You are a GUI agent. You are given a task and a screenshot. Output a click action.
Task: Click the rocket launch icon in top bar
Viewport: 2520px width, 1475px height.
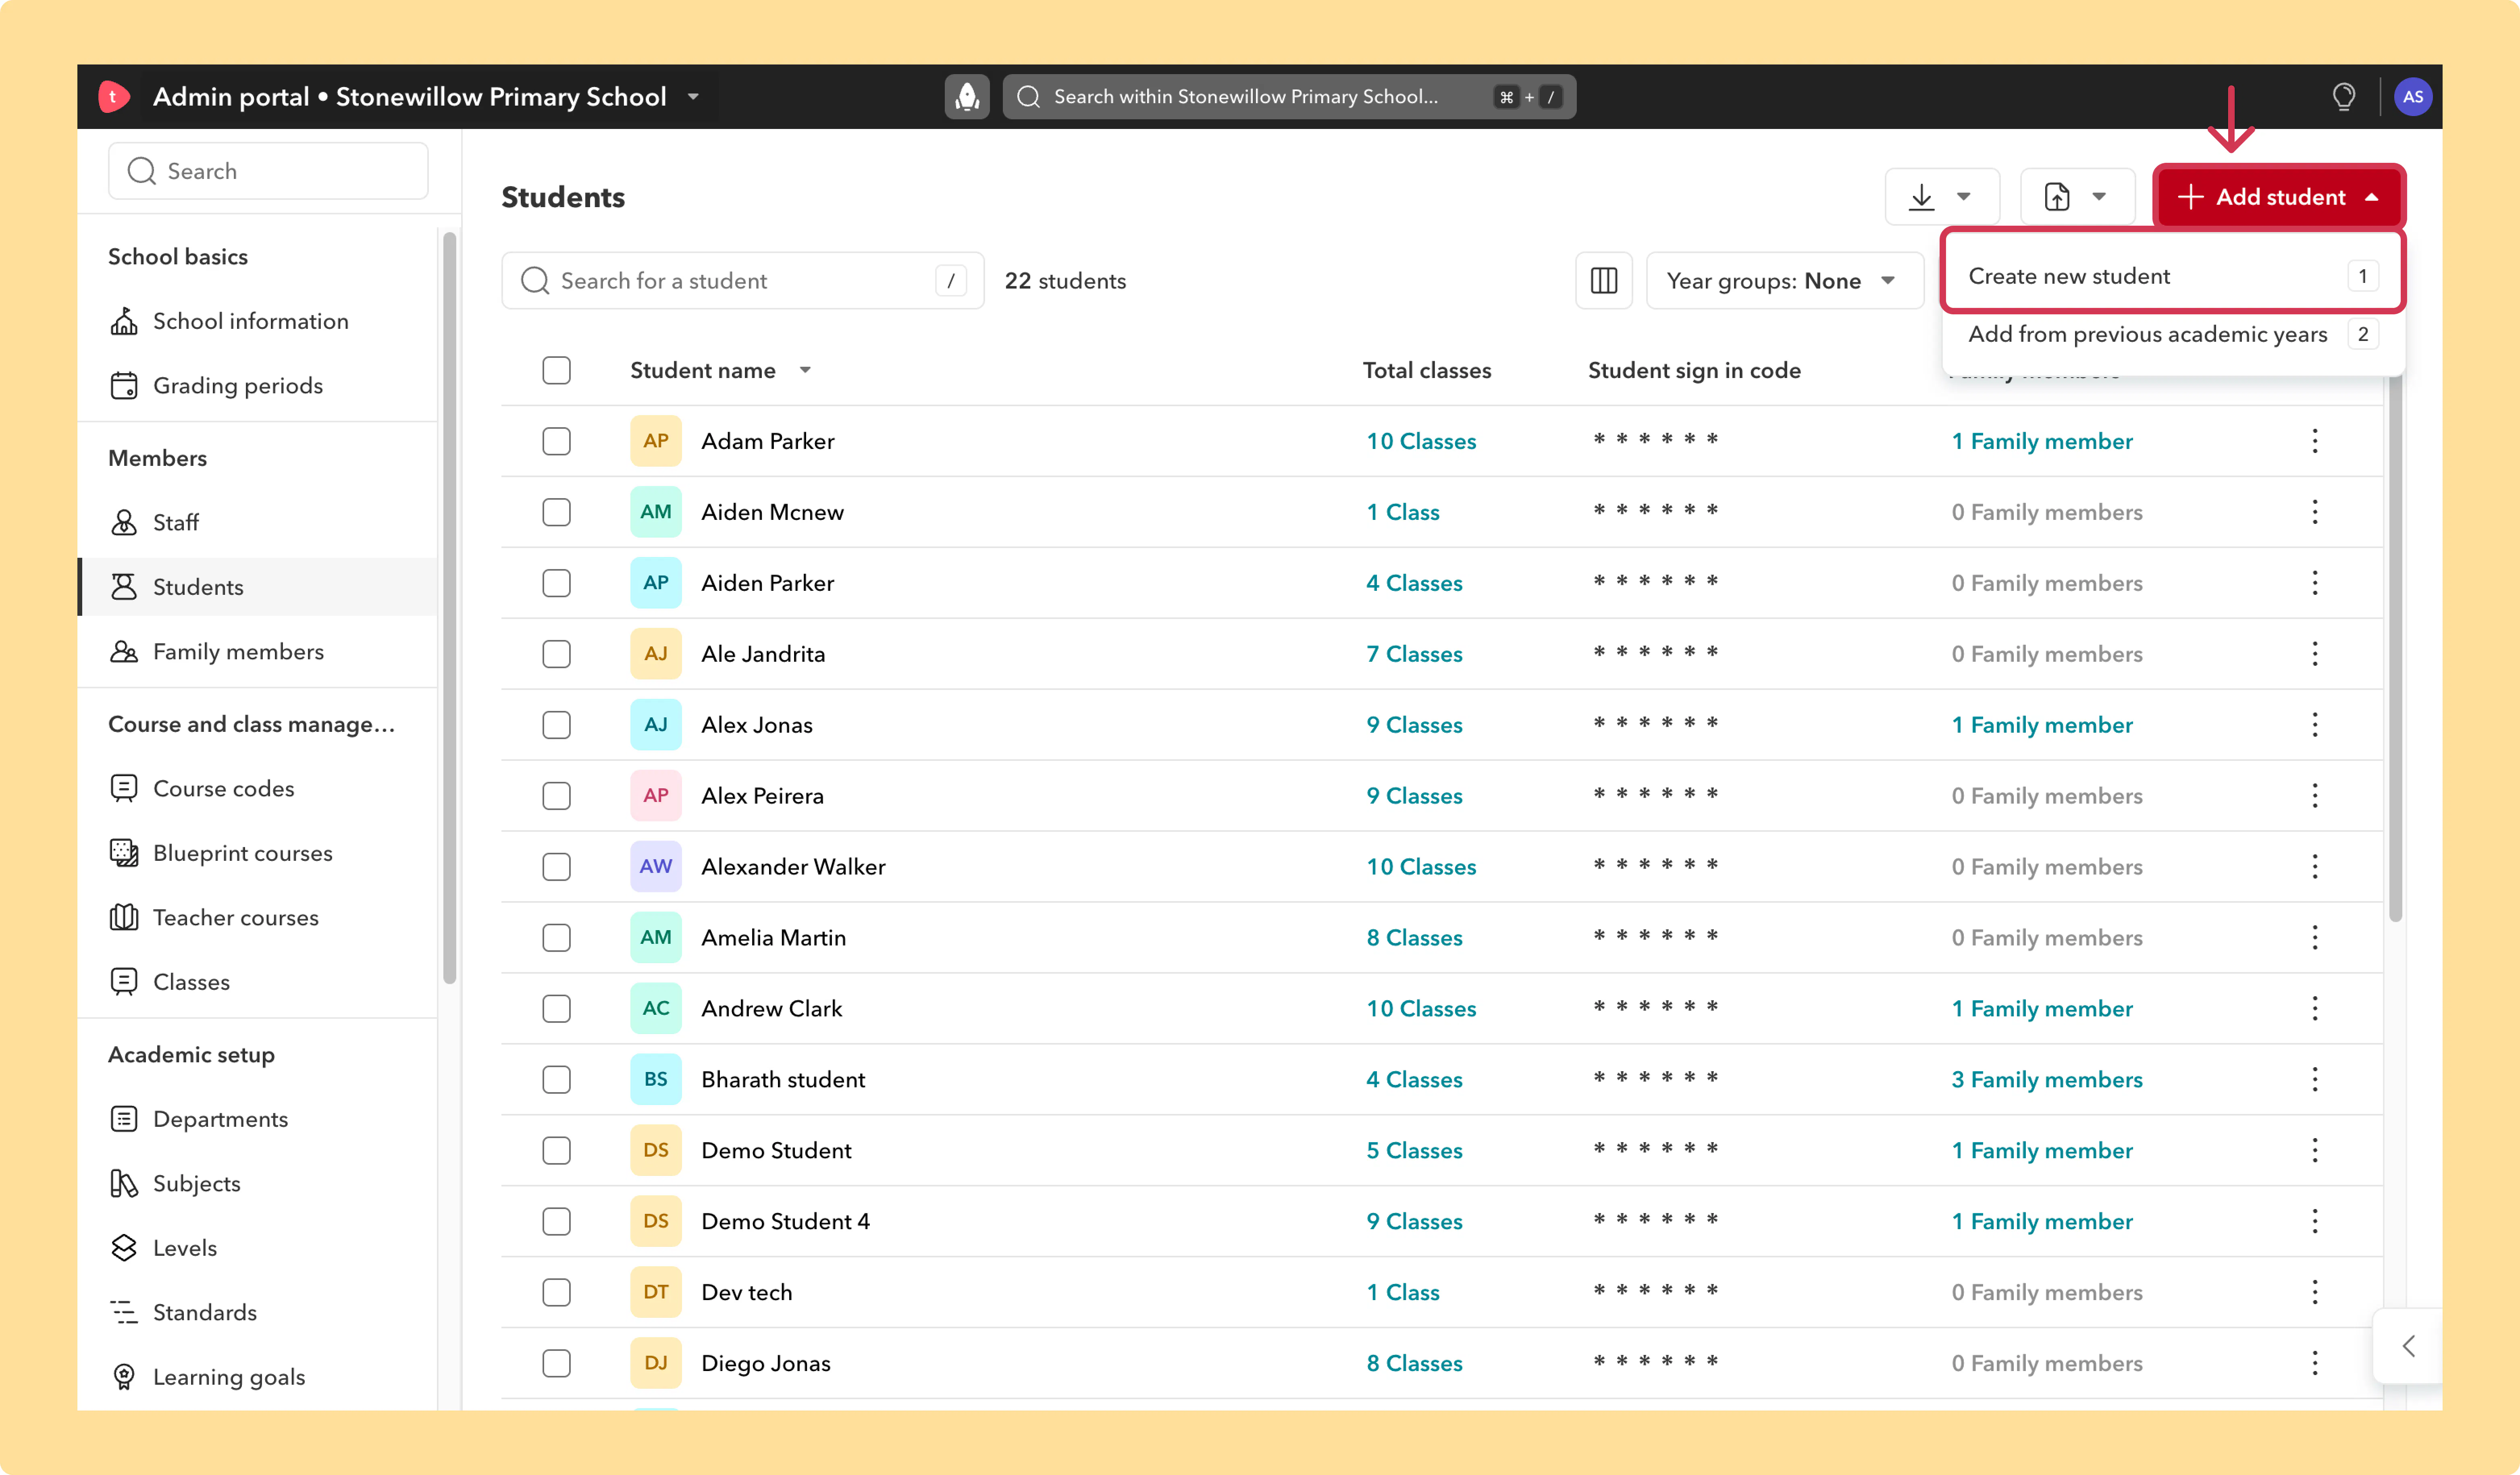[966, 97]
